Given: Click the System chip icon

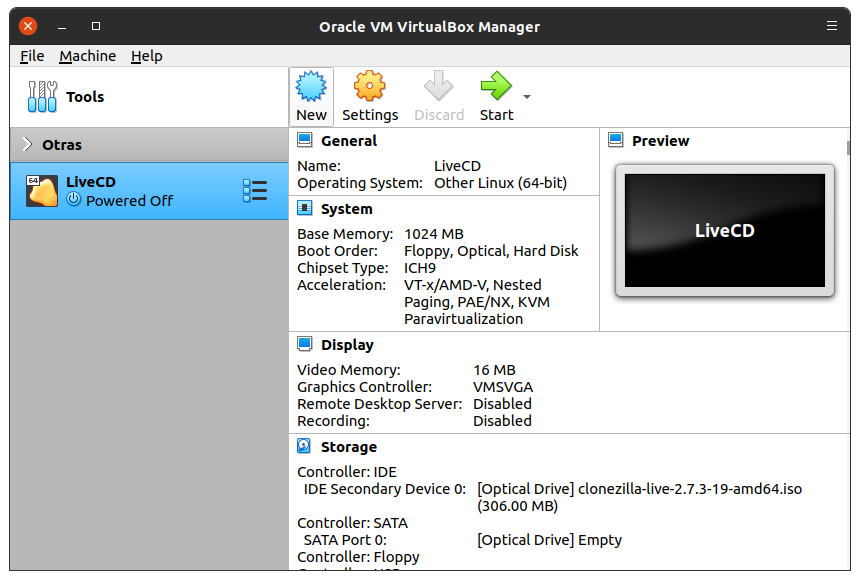Looking at the screenshot, I should click(x=305, y=209).
